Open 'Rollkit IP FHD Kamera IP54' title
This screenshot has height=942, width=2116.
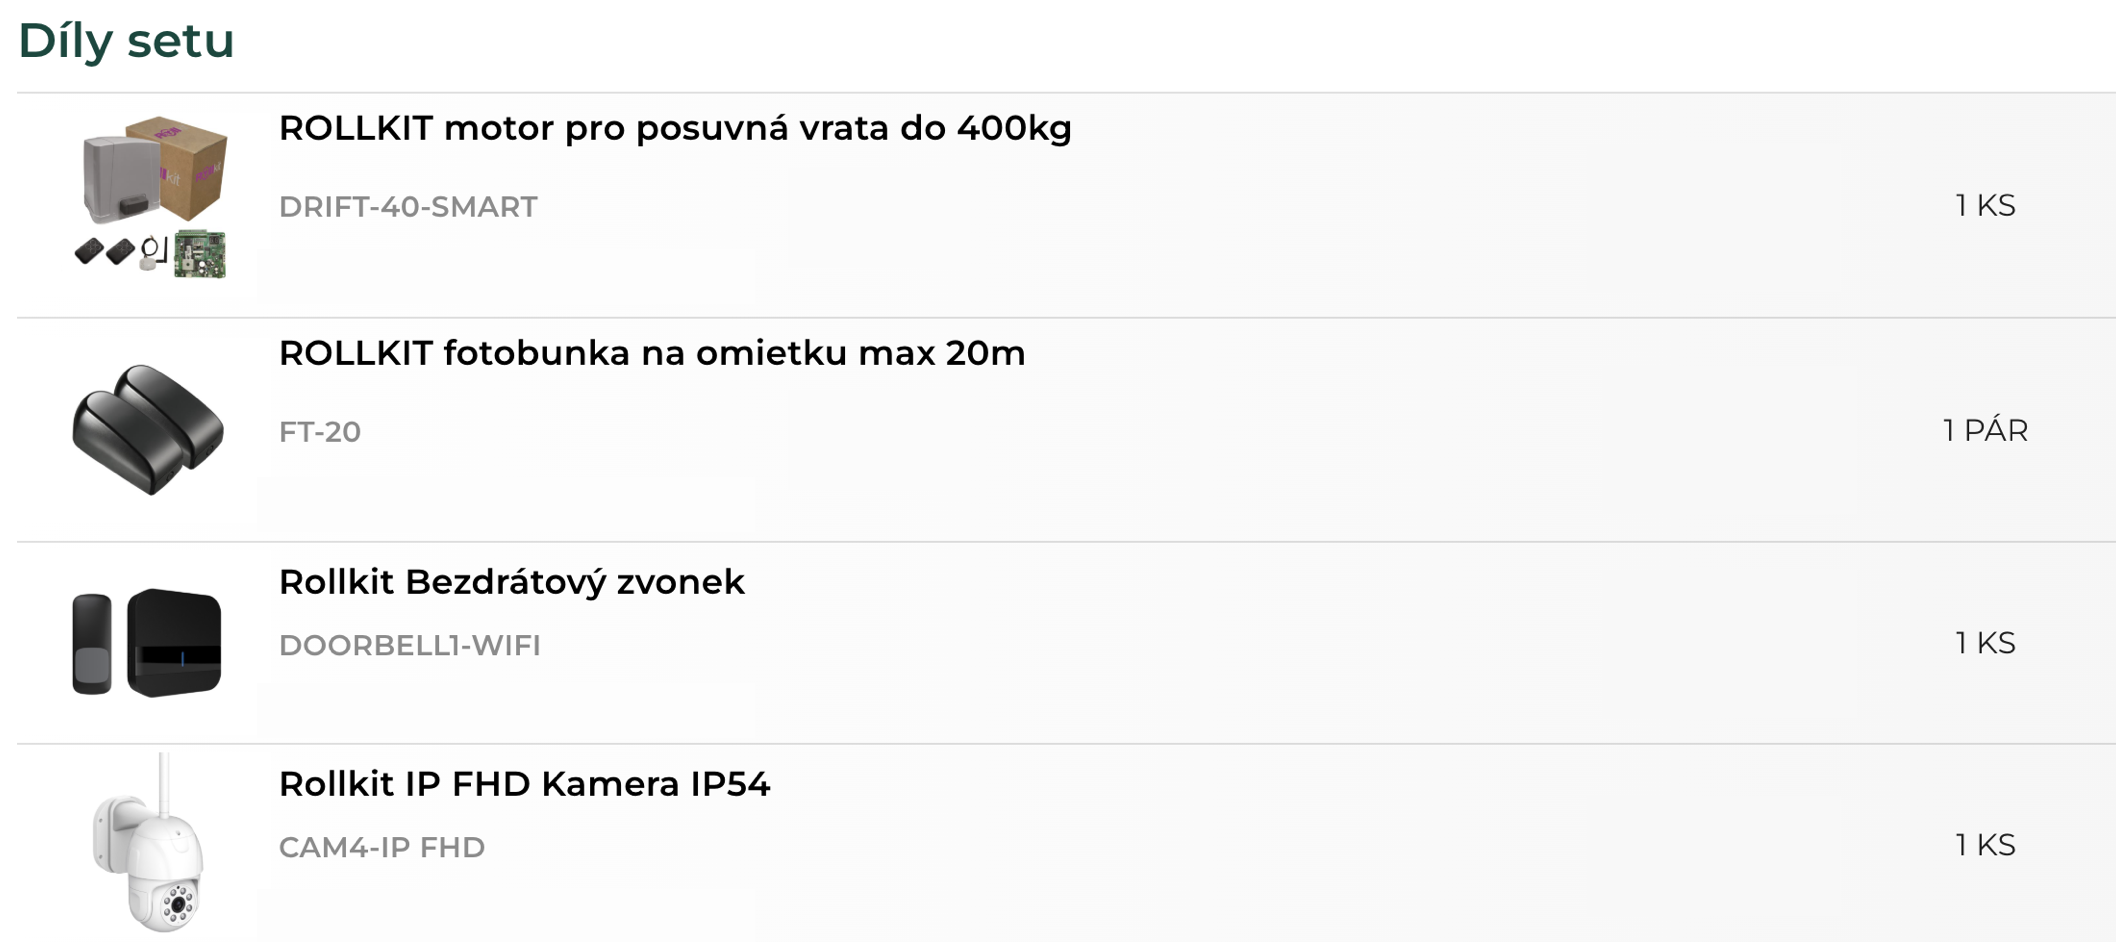pos(525,783)
